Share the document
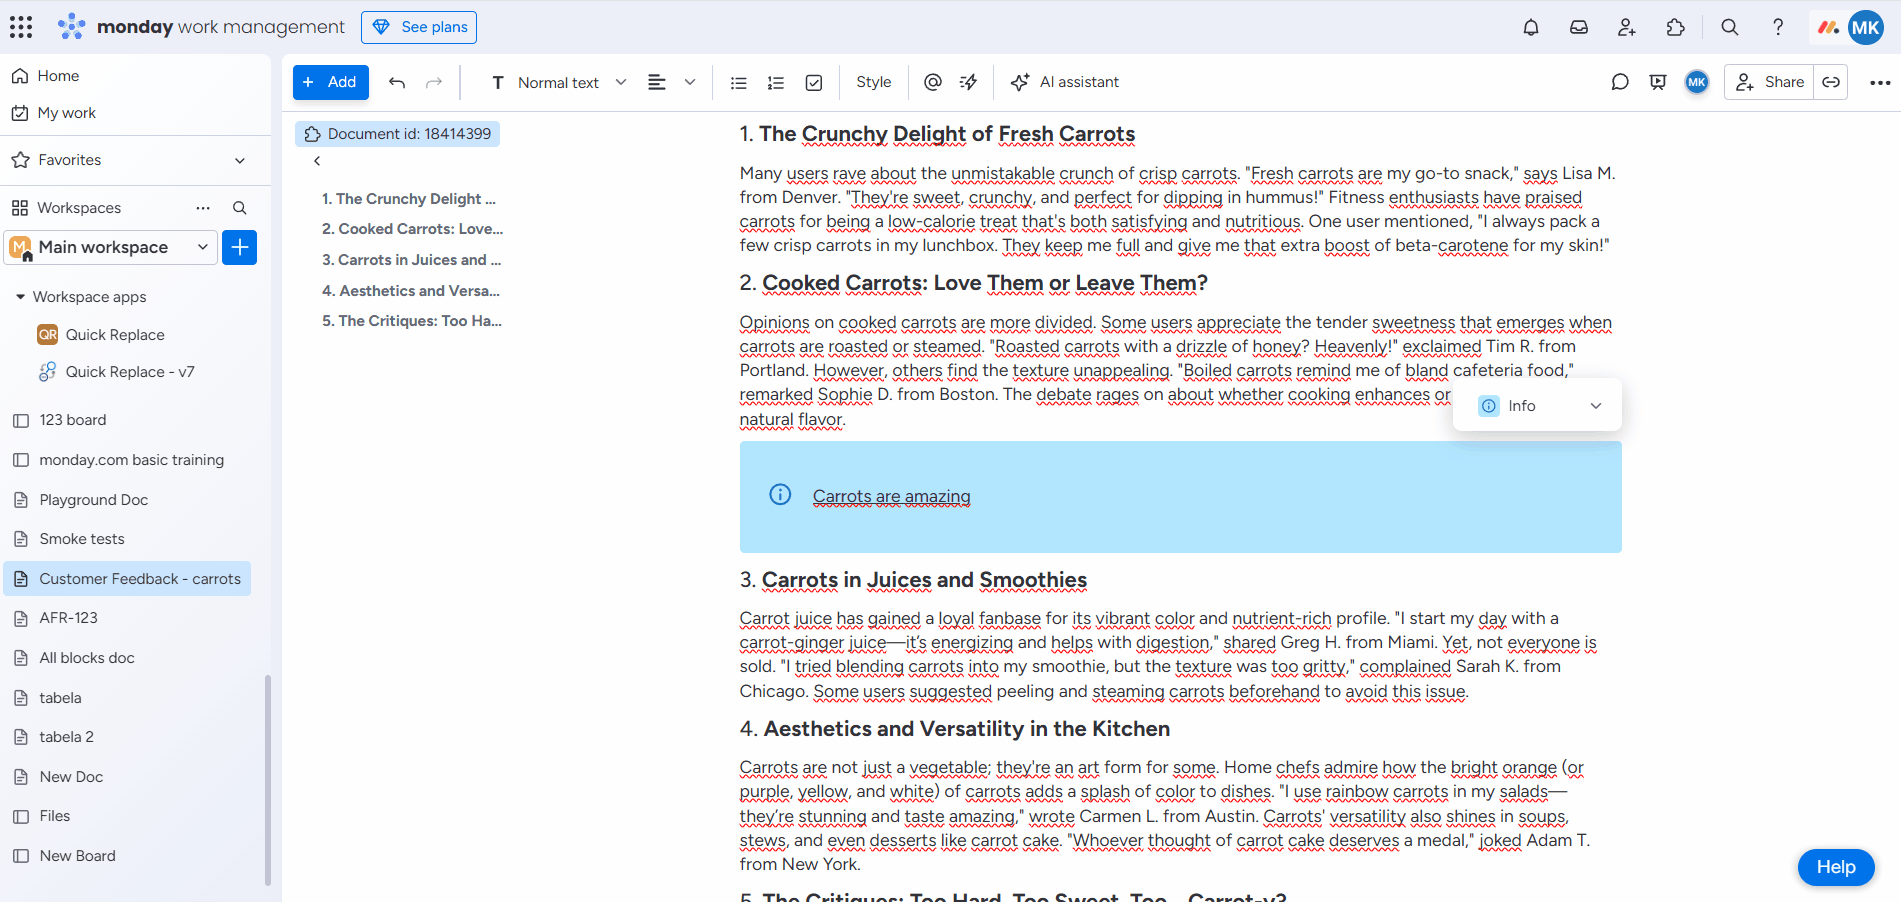This screenshot has height=902, width=1901. pyautogui.click(x=1769, y=82)
